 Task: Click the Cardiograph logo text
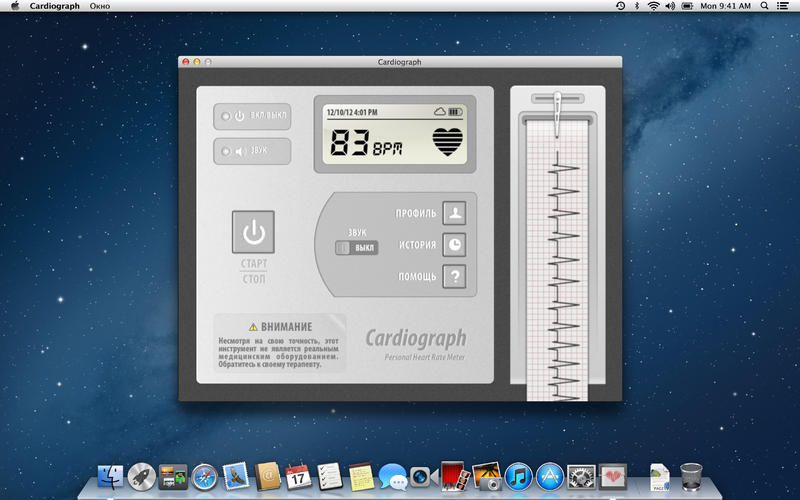[416, 338]
